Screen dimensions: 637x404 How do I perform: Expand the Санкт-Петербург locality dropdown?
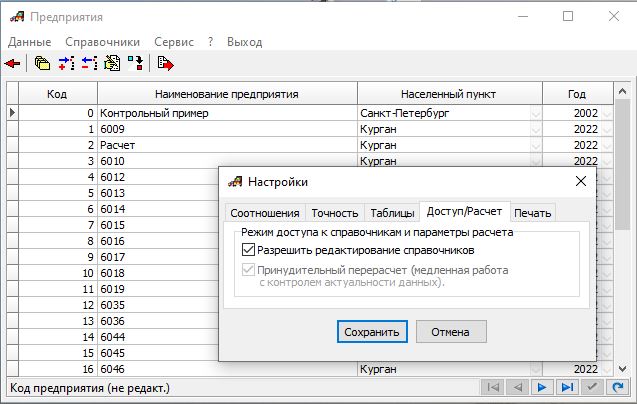coord(535,114)
